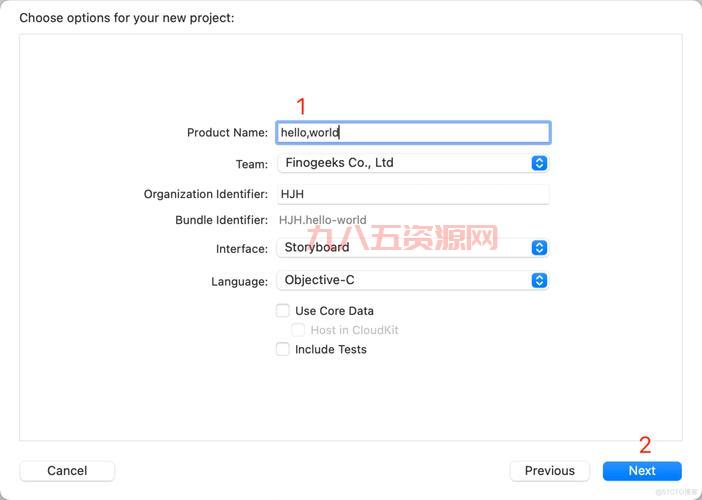Focus the Product Name text field
Image resolution: width=702 pixels, height=500 pixels.
pos(413,132)
